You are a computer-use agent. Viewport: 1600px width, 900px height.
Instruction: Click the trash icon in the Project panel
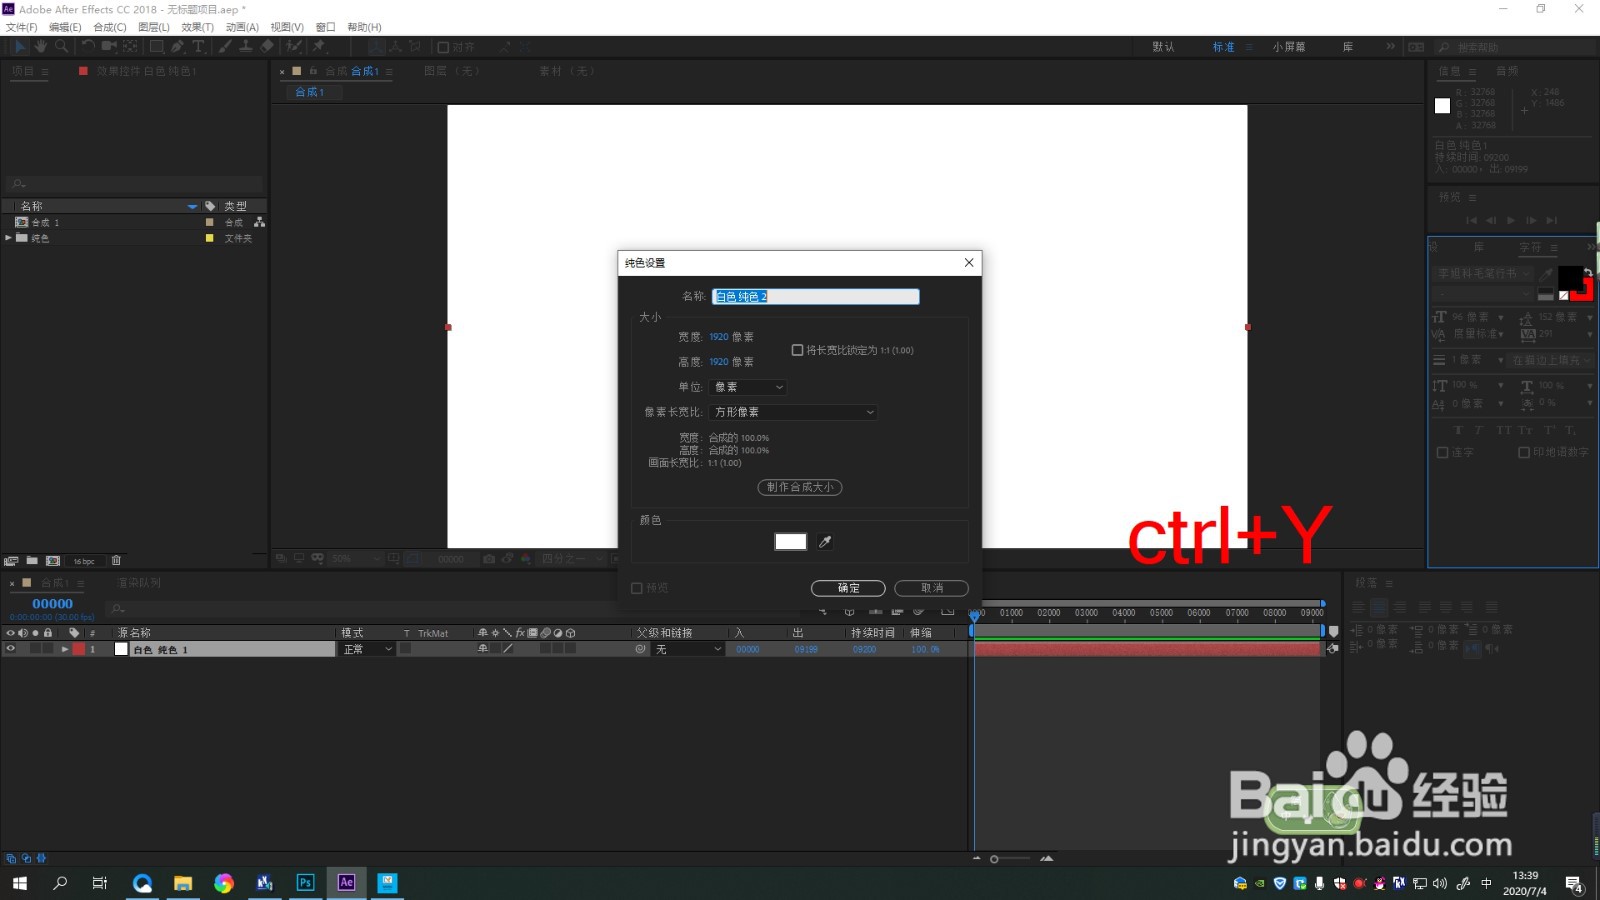coord(116,561)
